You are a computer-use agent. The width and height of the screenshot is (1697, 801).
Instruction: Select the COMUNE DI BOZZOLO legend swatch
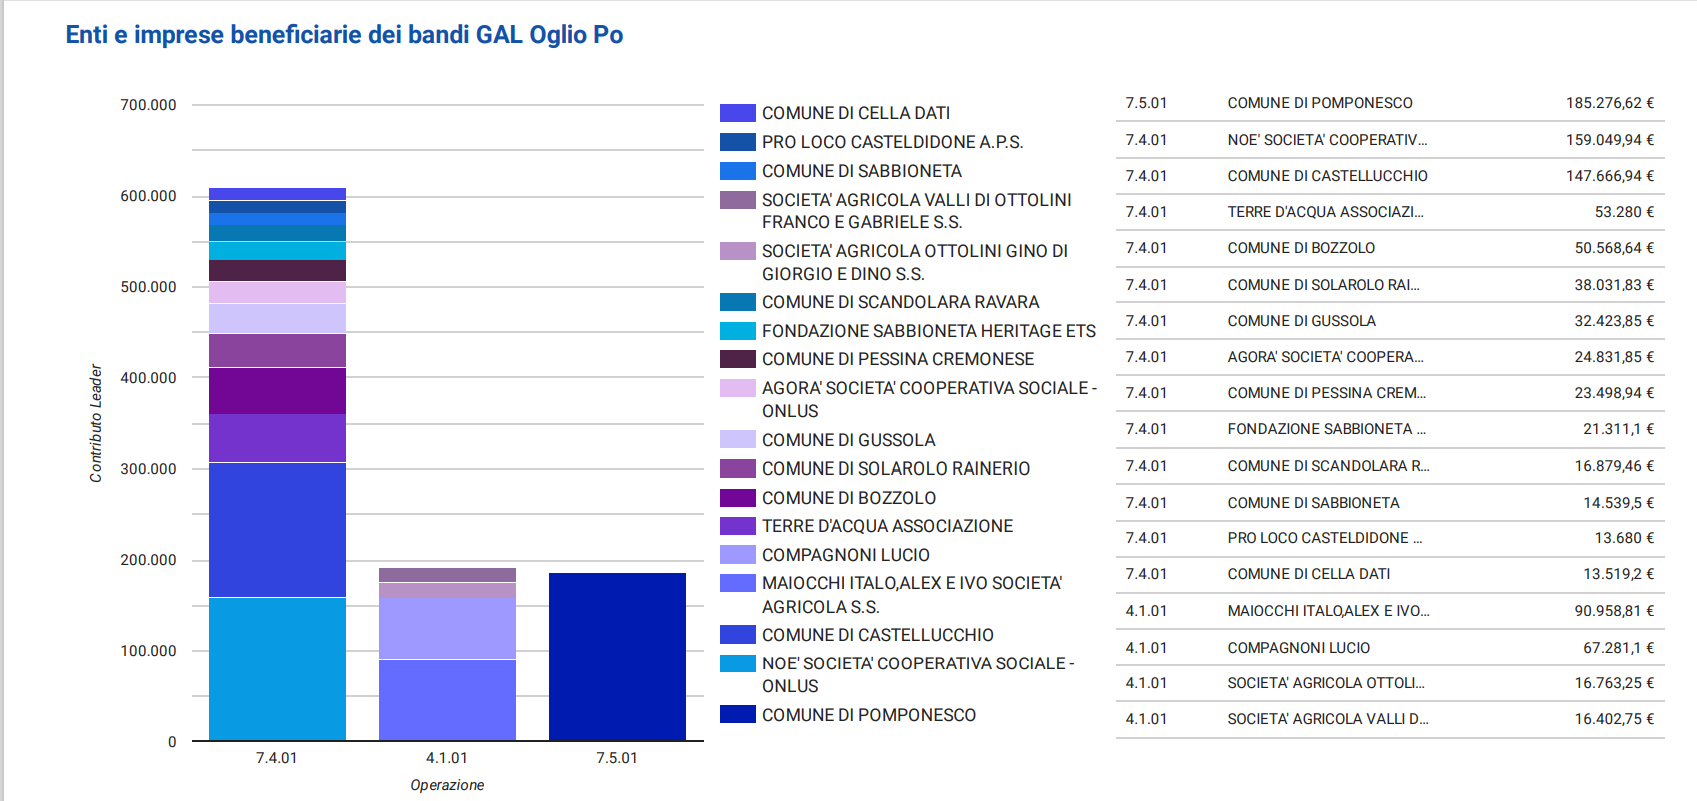[x=737, y=498]
